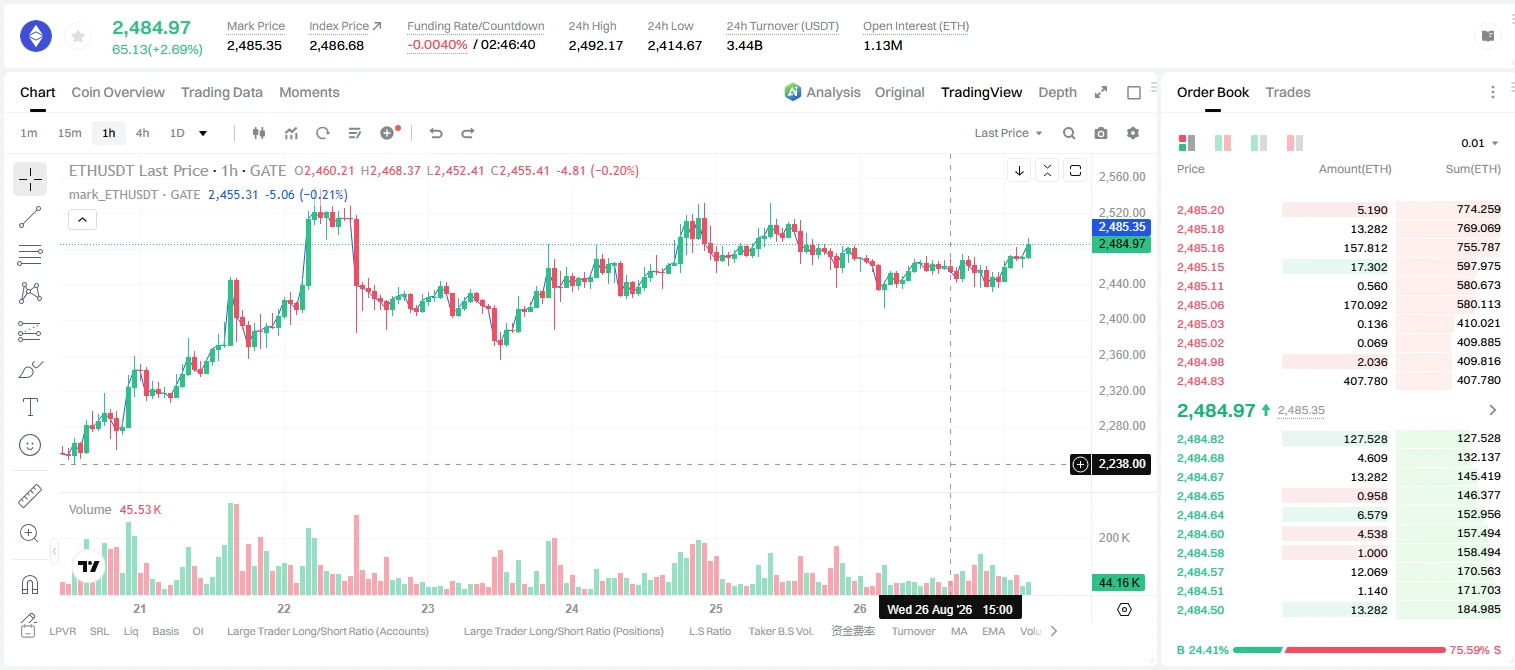Expand more timeframe options arrow

click(x=203, y=133)
